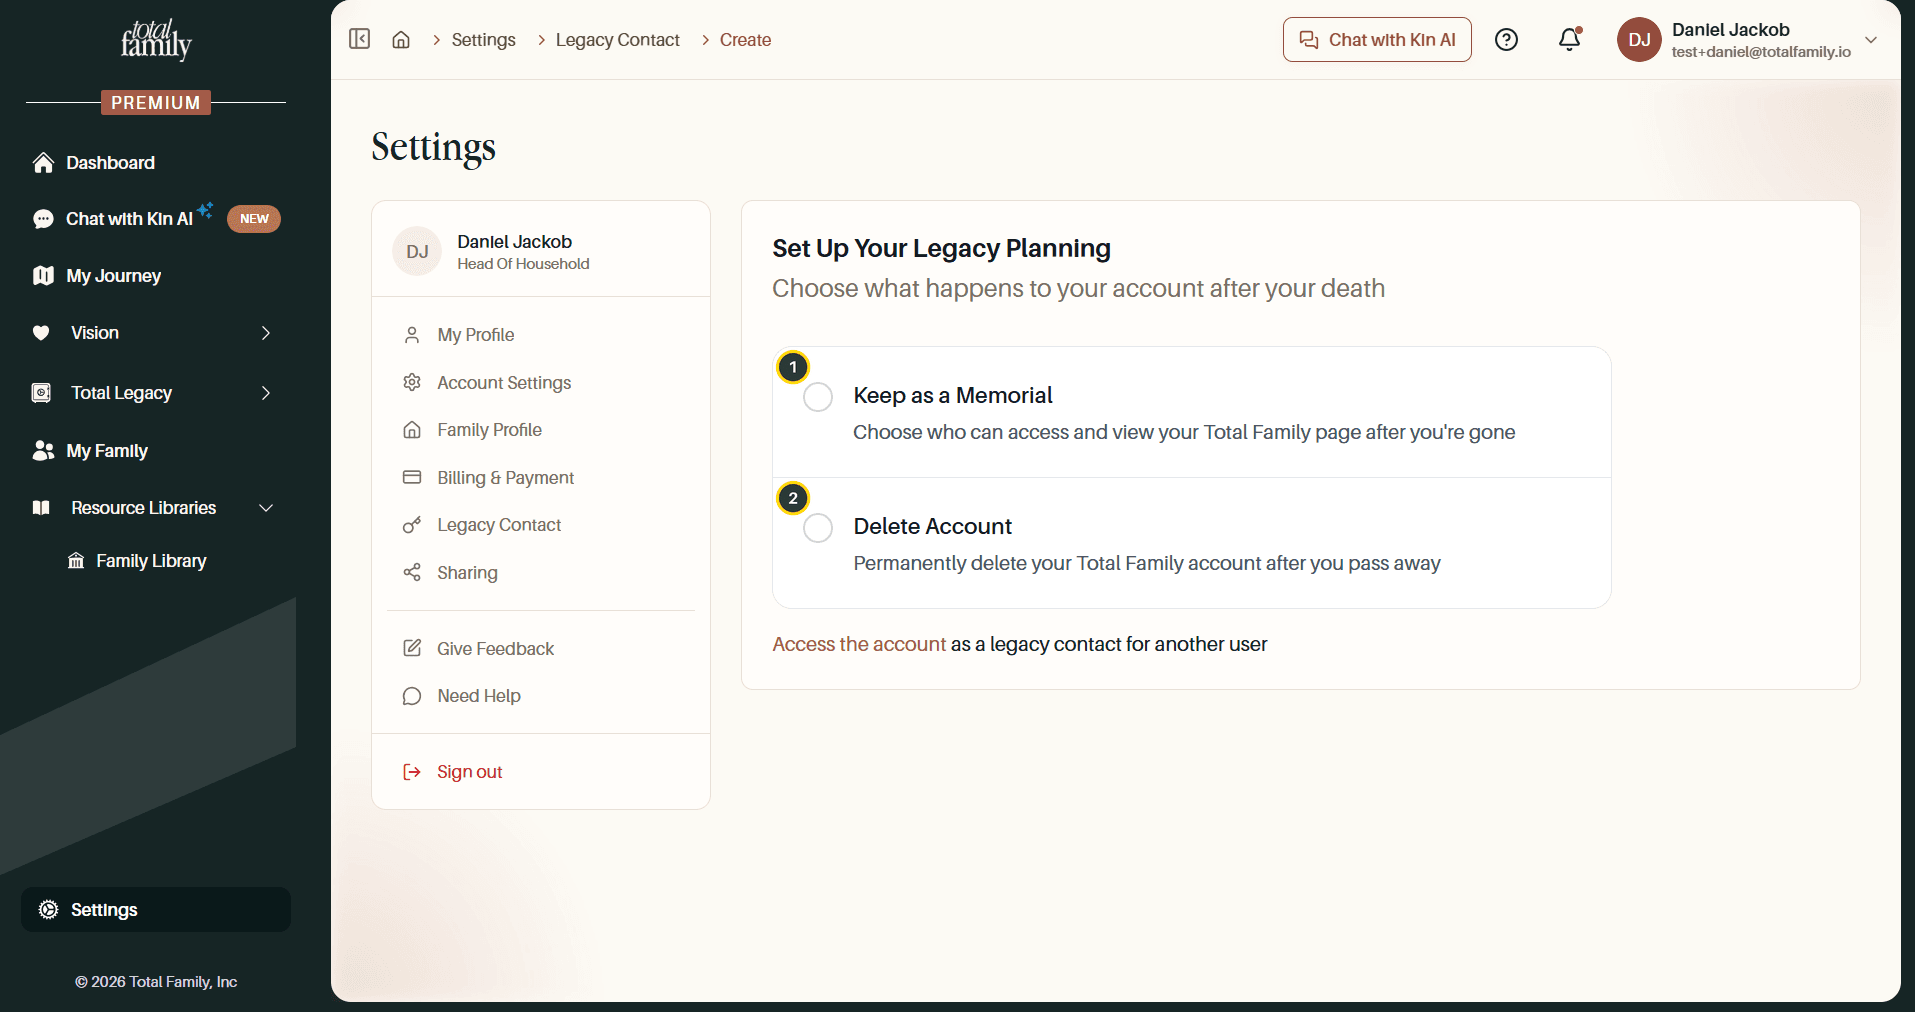This screenshot has height=1012, width=1915.
Task: Click the My Family people icon
Action: tap(43, 451)
